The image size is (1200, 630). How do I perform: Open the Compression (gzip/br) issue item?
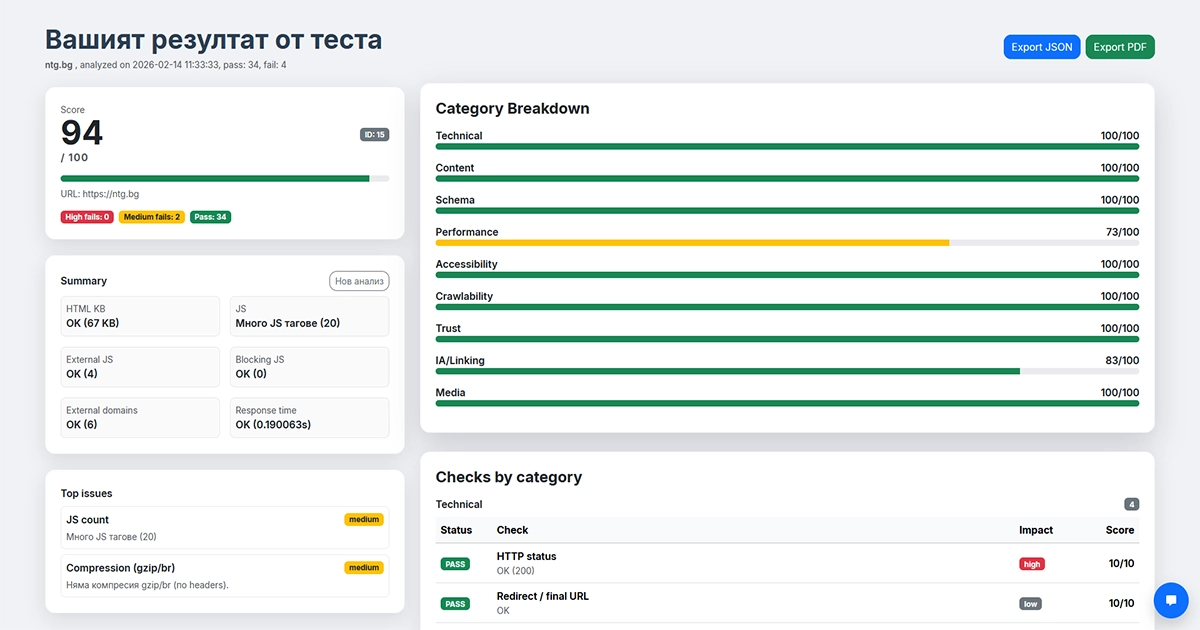coord(224,575)
